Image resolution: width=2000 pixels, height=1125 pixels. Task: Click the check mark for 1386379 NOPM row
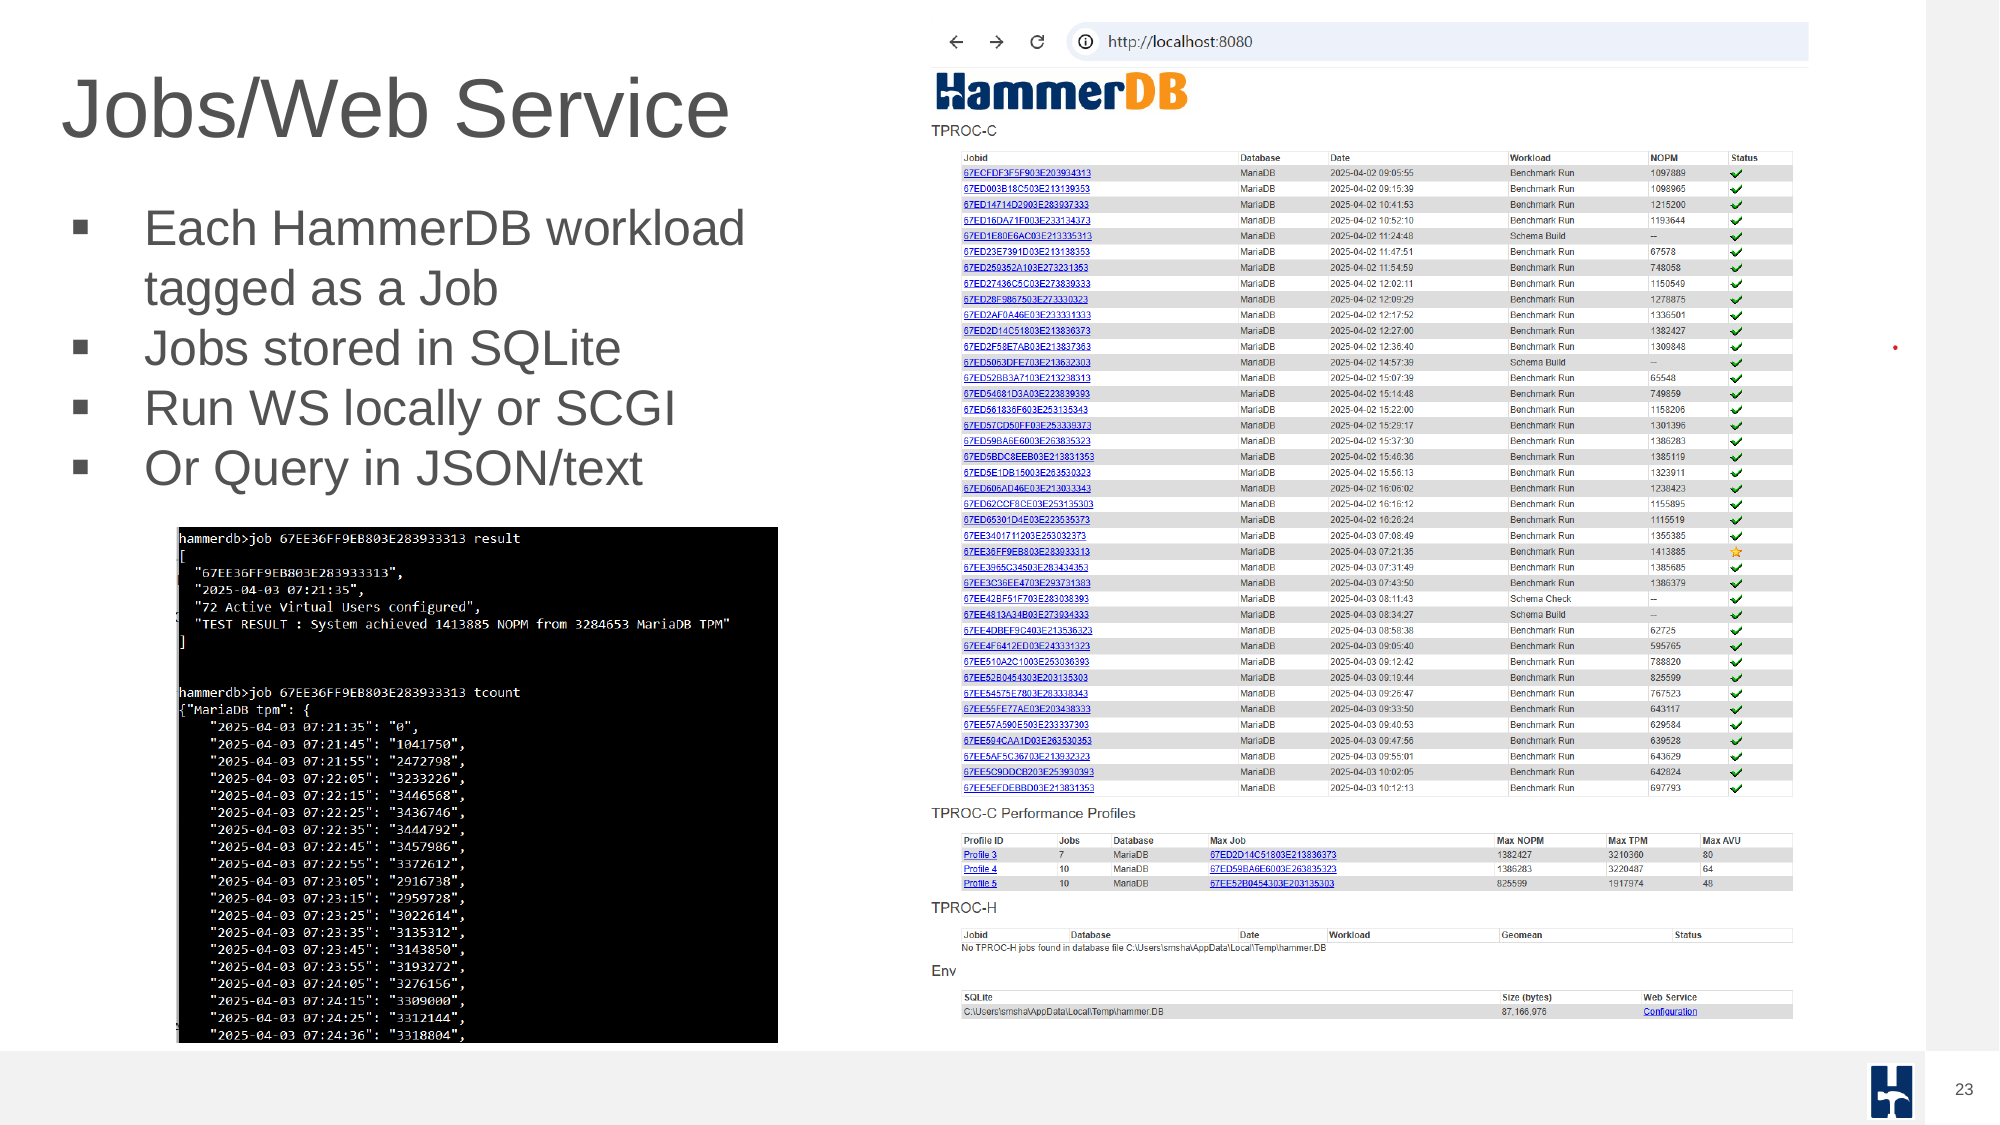coord(1736,583)
